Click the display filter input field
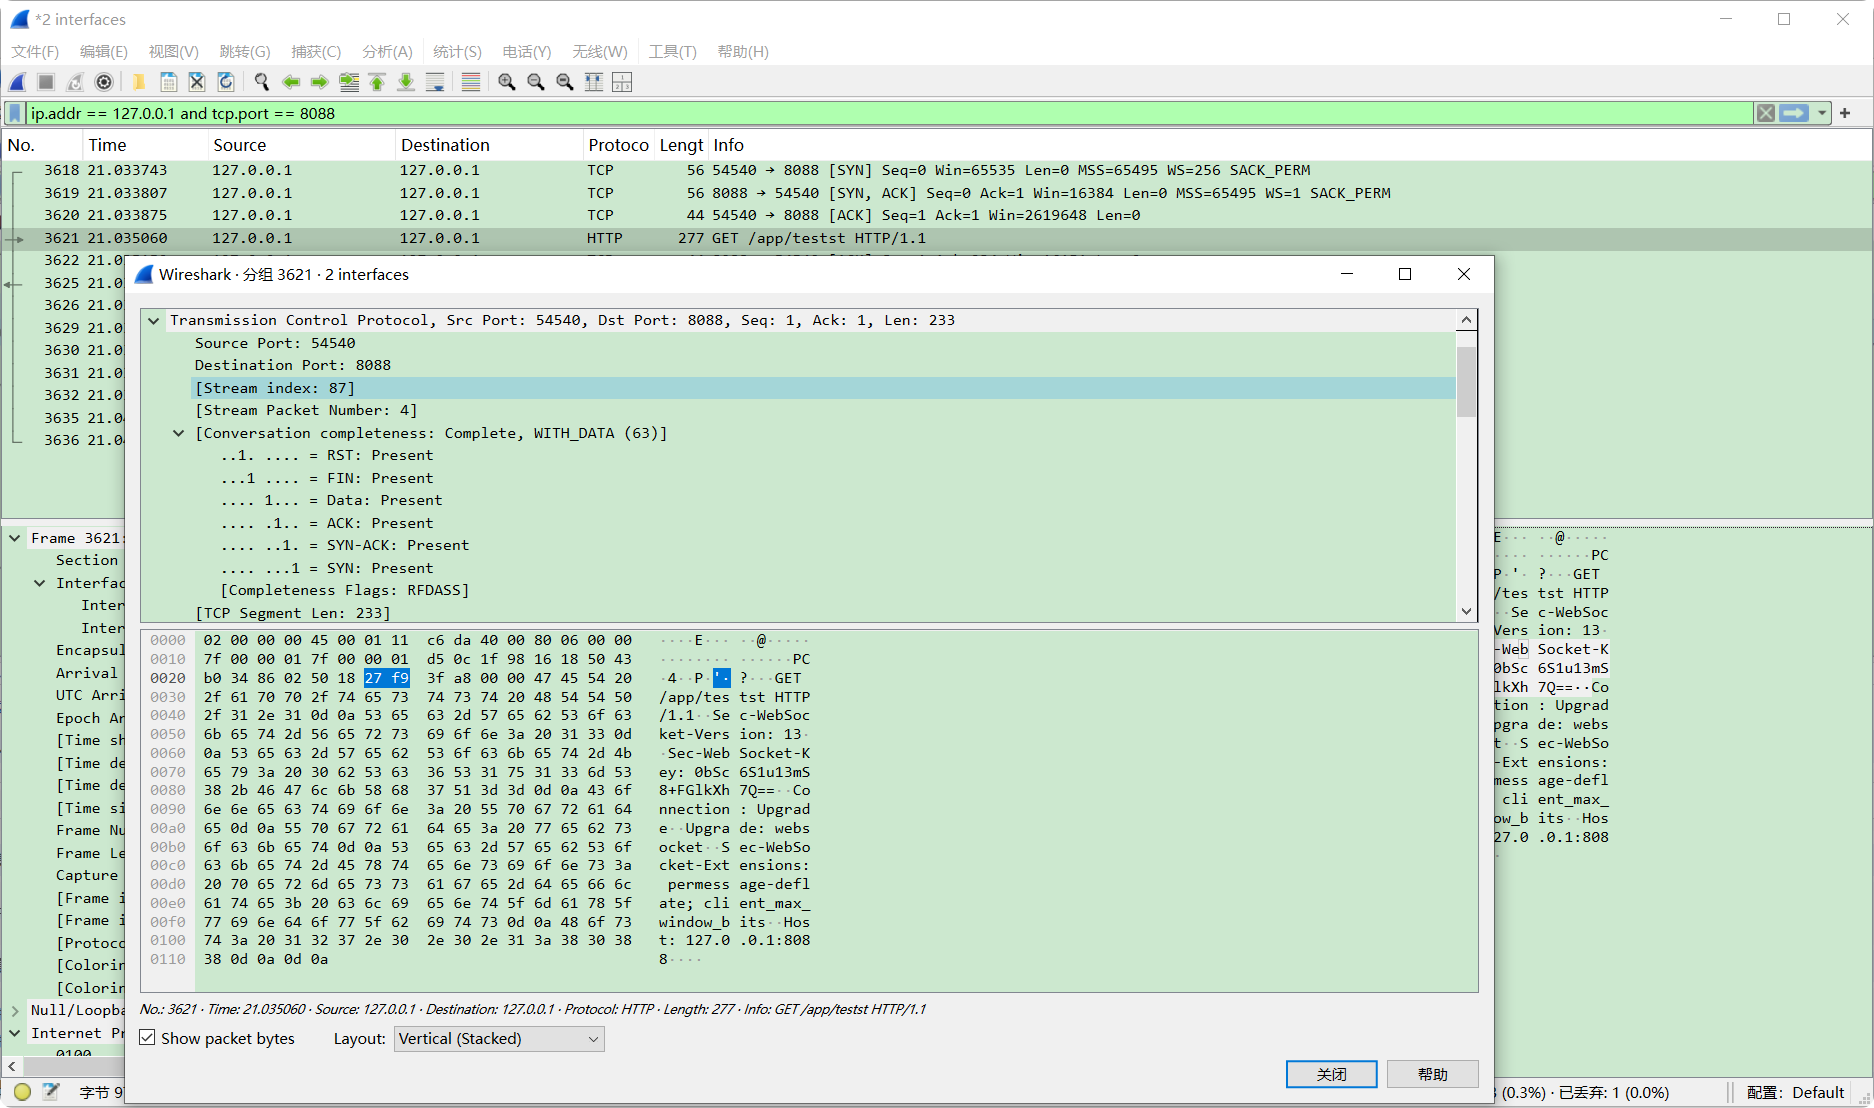The image size is (1874, 1108). [890, 113]
